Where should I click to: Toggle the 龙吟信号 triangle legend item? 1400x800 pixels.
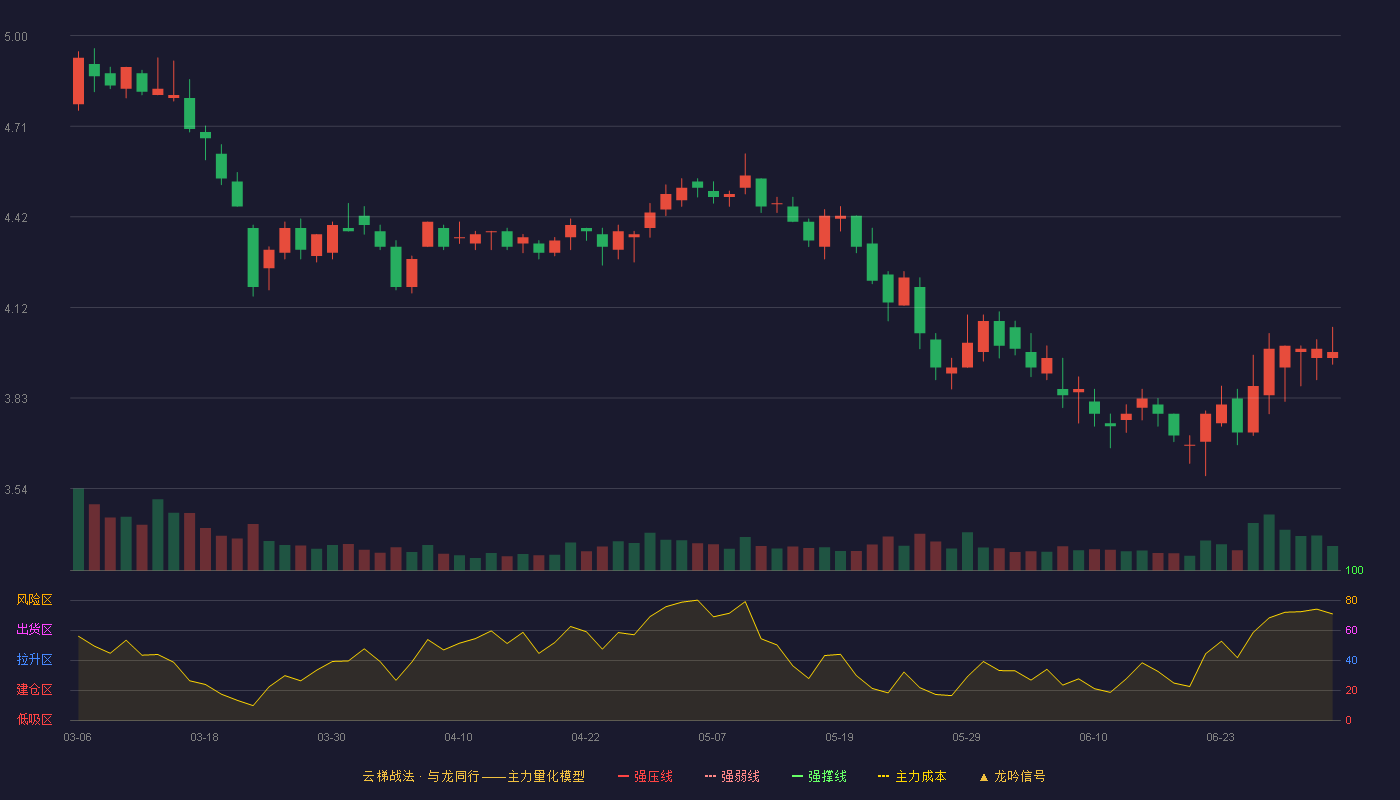pos(1011,776)
